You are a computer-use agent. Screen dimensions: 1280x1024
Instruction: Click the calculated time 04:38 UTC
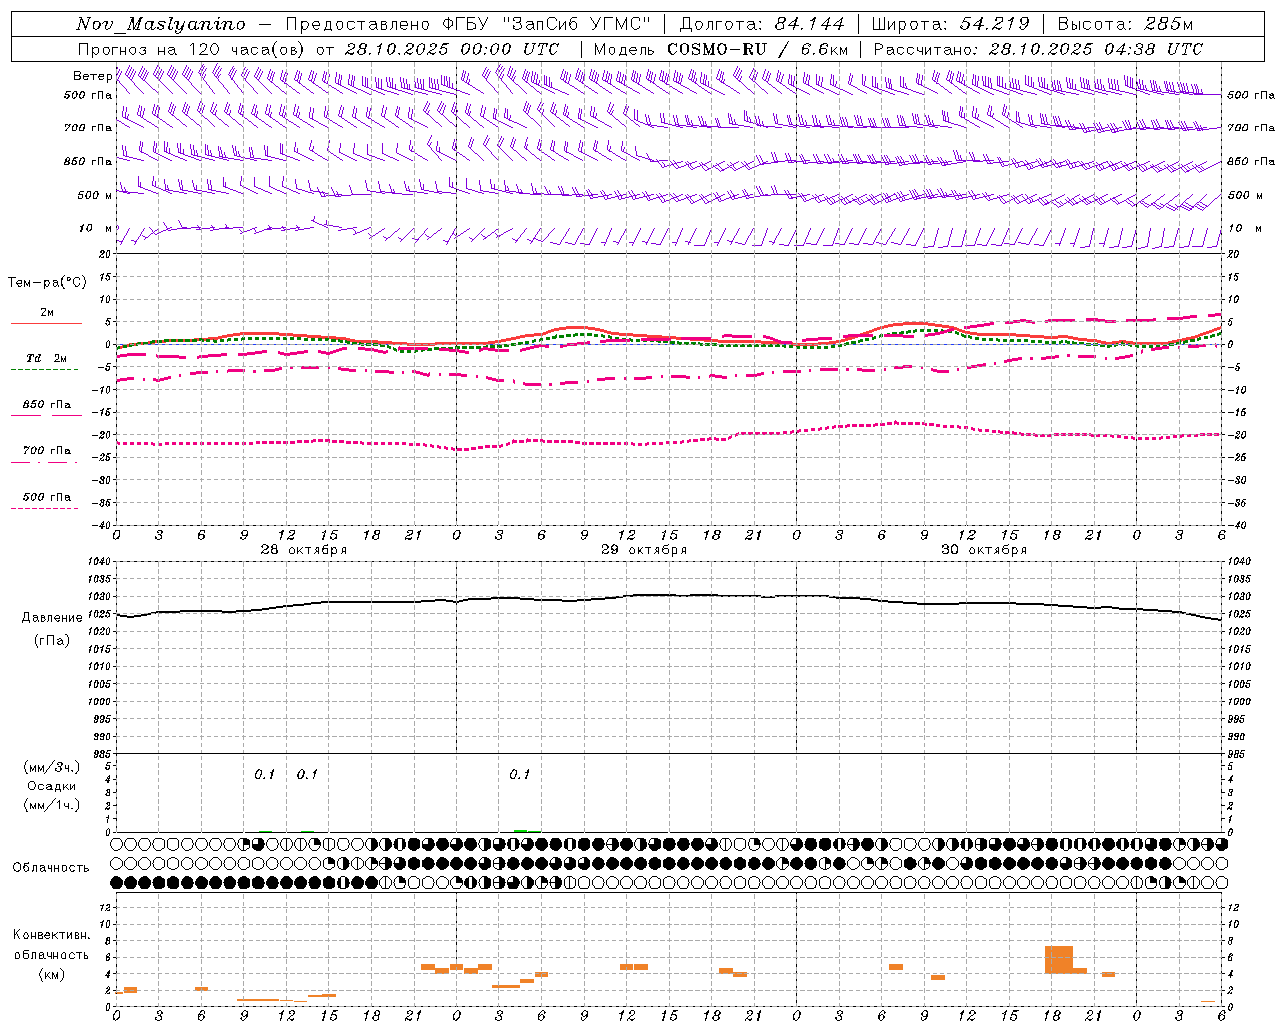click(1153, 49)
